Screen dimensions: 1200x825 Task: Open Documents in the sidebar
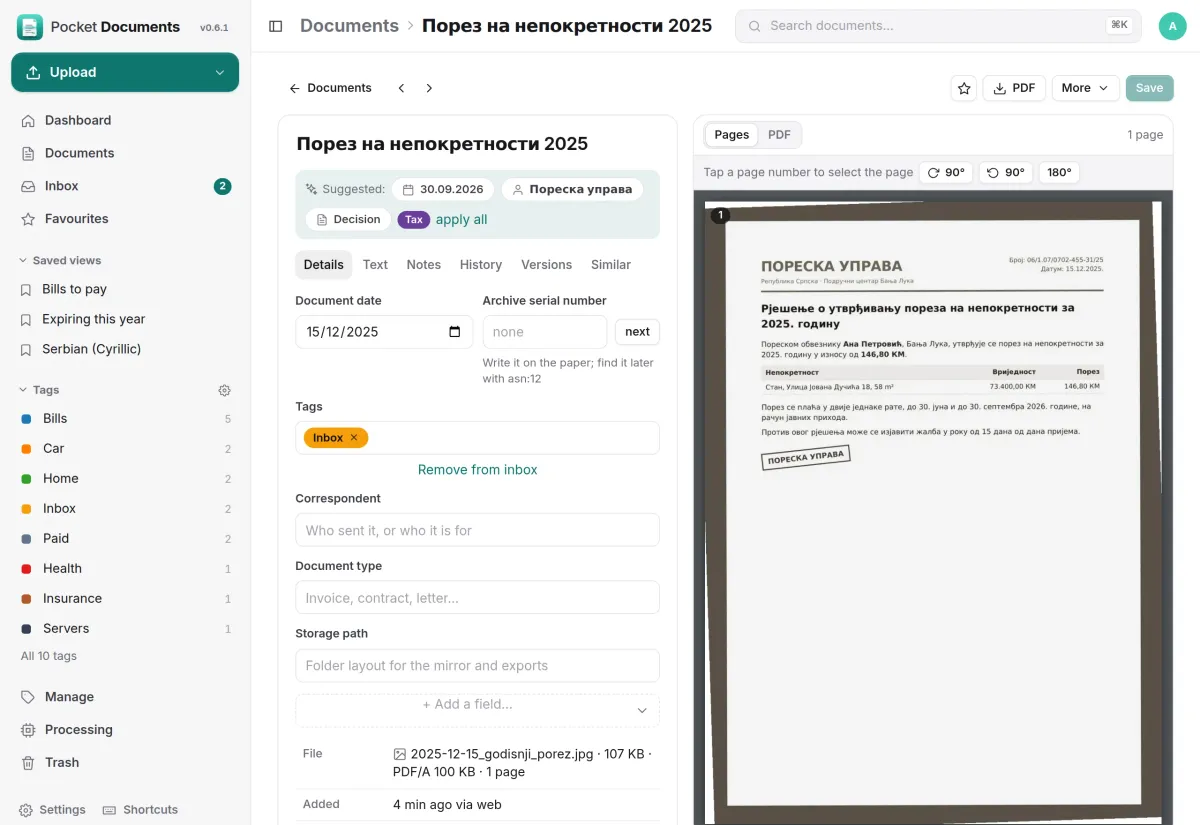tap(125, 153)
